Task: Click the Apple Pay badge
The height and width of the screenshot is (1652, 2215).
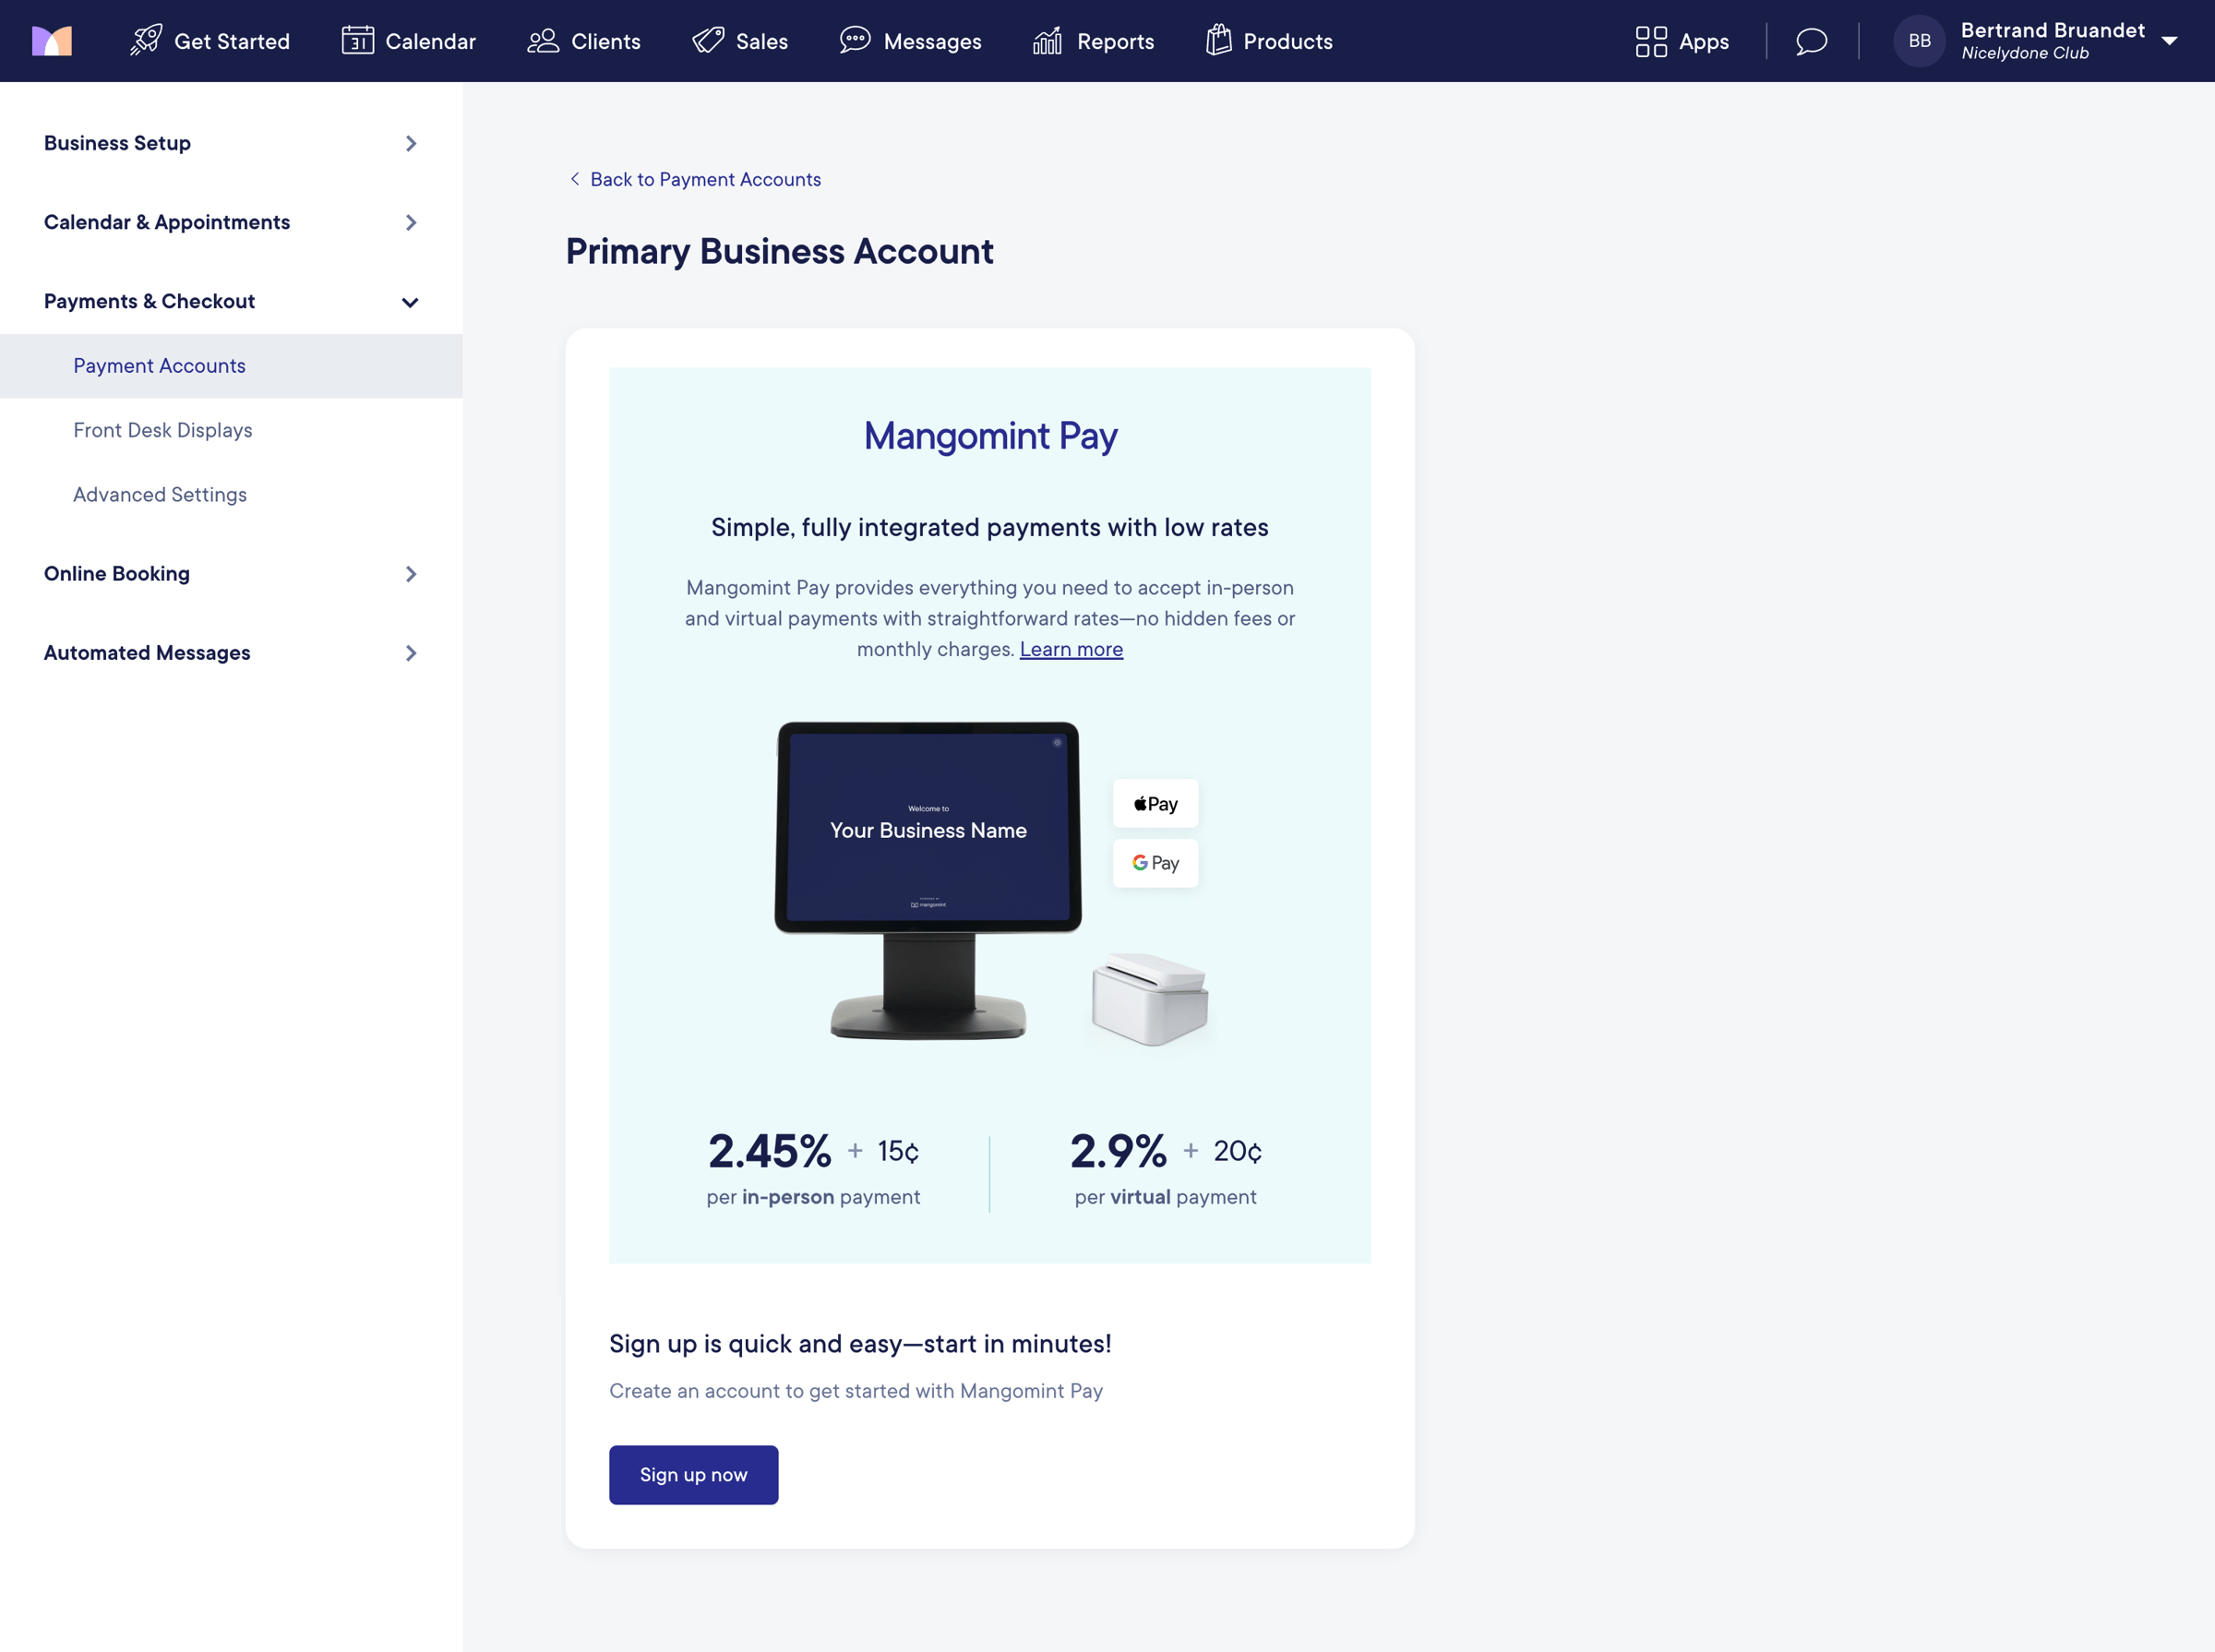Action: point(1155,803)
